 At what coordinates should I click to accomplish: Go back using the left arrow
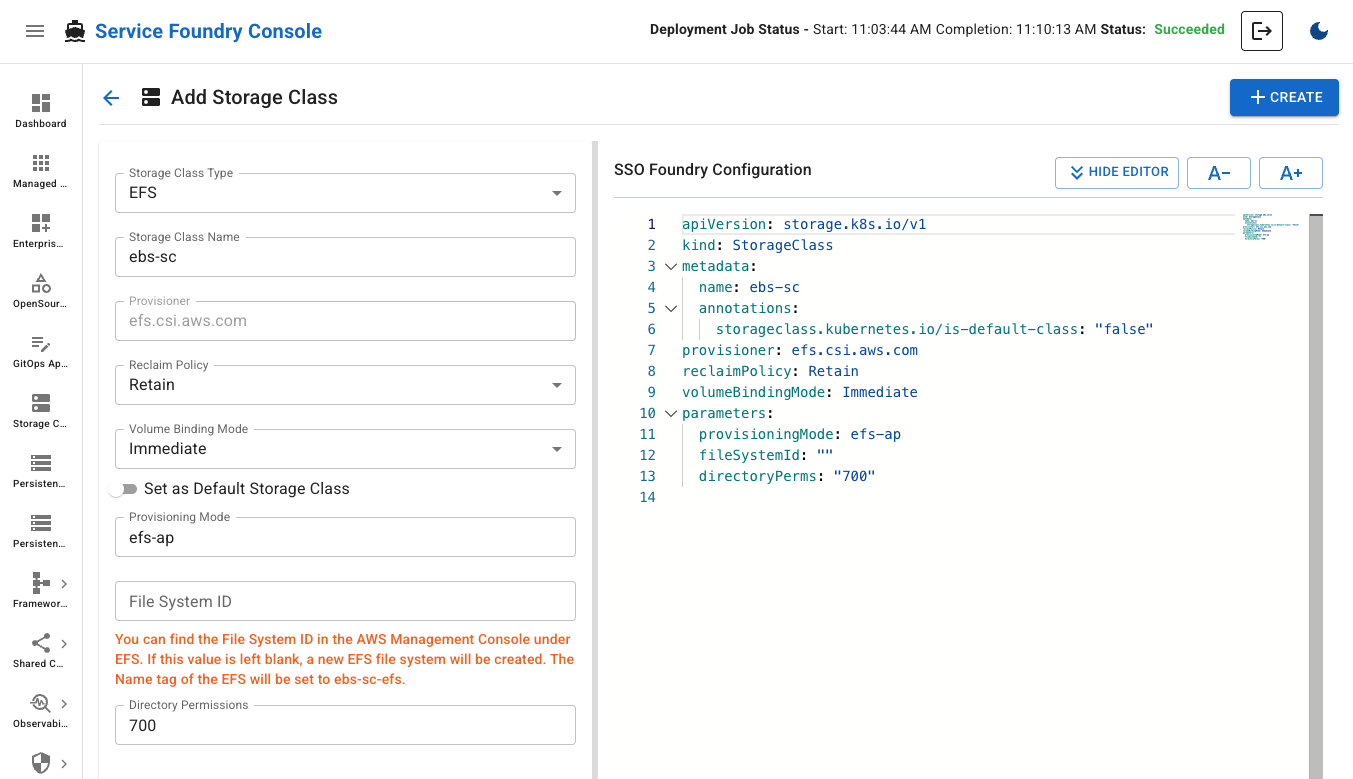tap(111, 98)
